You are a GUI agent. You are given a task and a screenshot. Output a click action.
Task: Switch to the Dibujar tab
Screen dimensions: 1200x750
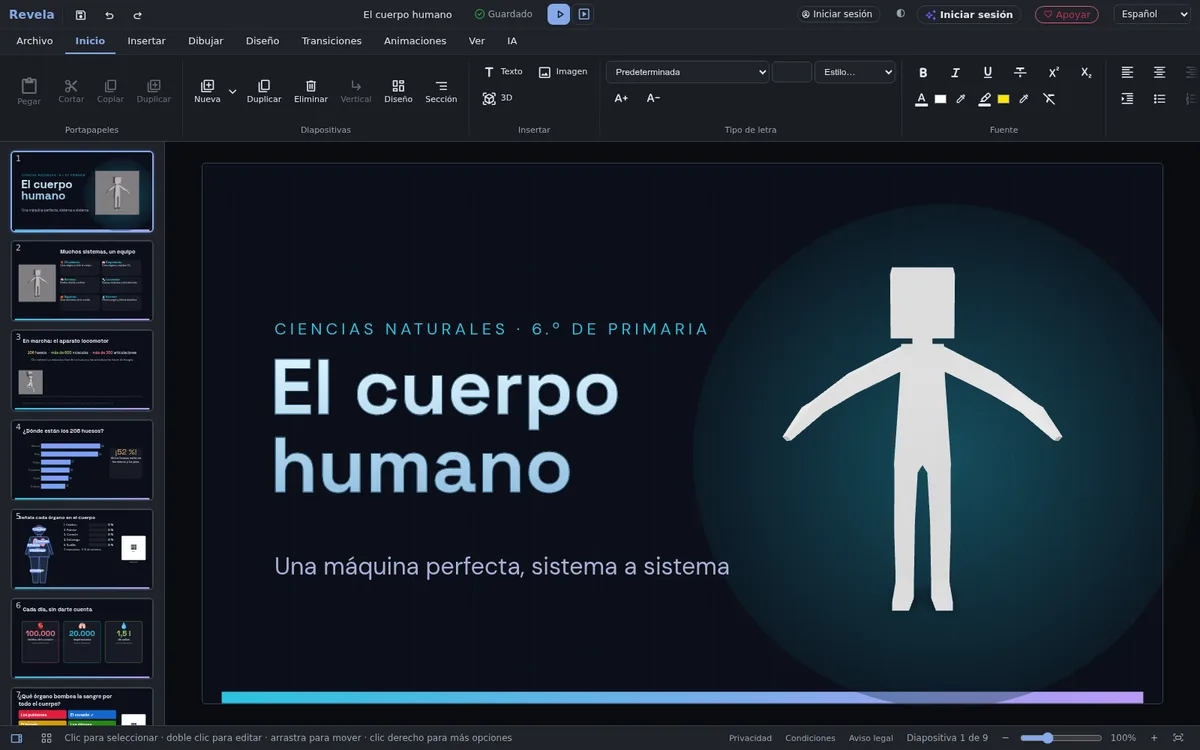[x=205, y=41]
